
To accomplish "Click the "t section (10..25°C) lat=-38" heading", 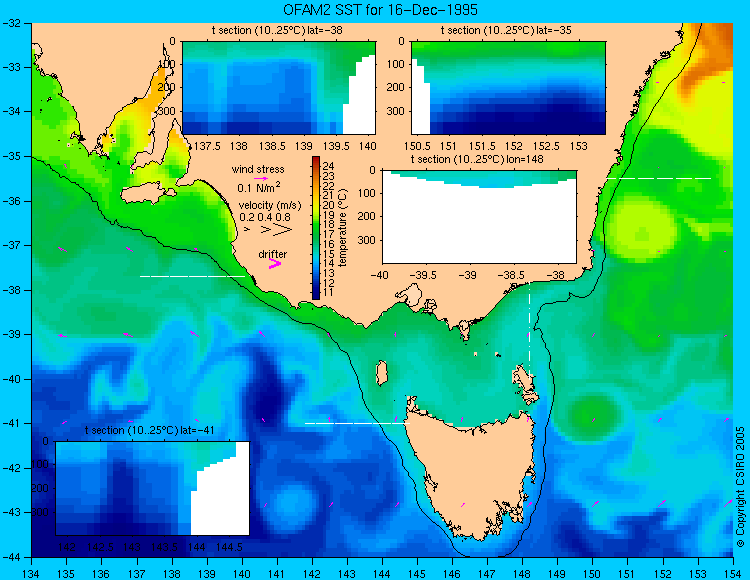I will pyautogui.click(x=277, y=31).
